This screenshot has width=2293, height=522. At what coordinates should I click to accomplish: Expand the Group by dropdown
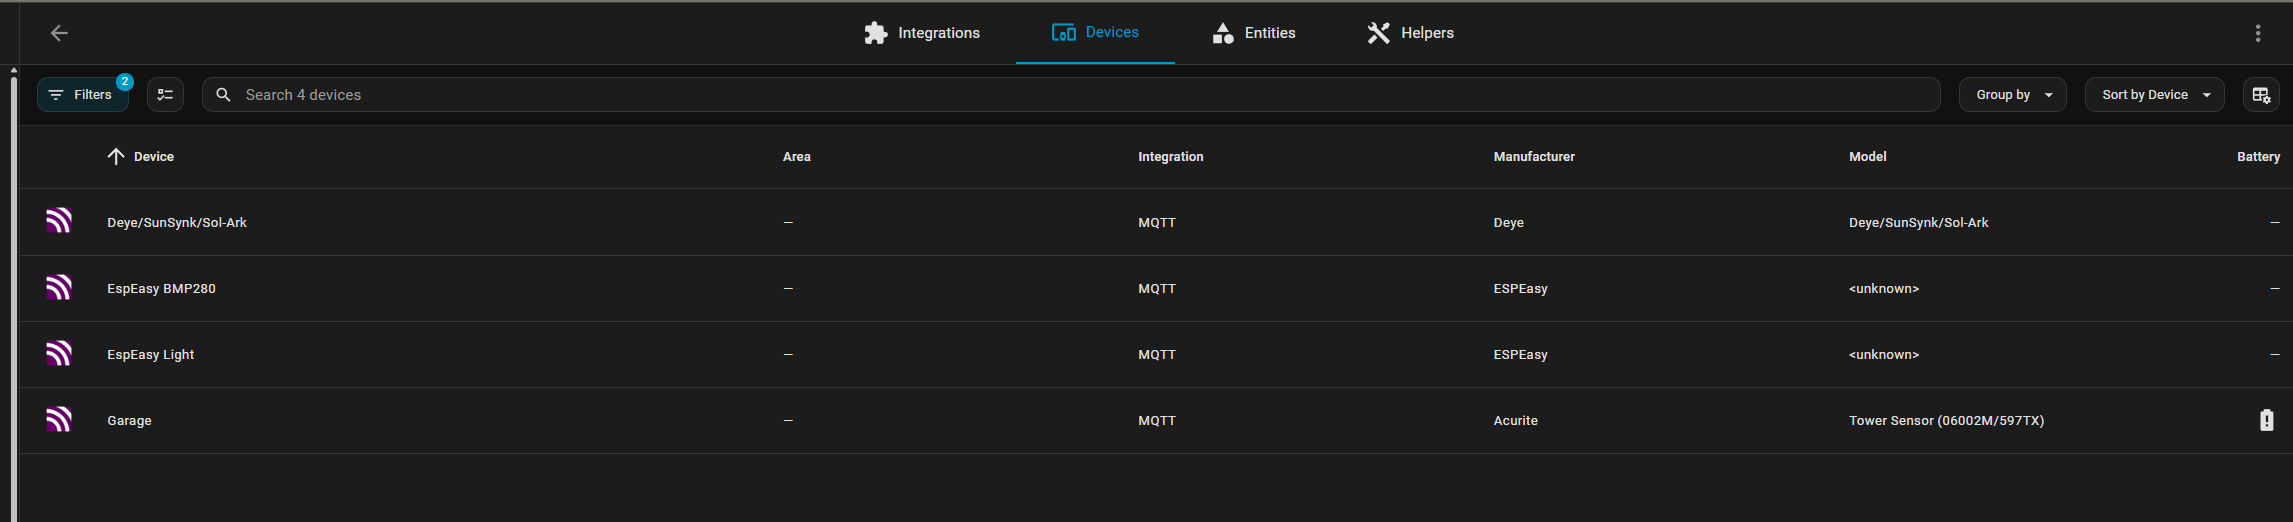(2012, 95)
